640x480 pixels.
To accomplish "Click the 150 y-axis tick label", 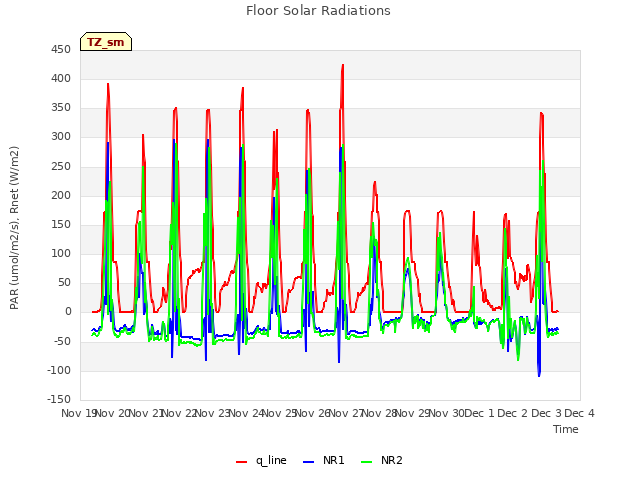I will pos(61,224).
